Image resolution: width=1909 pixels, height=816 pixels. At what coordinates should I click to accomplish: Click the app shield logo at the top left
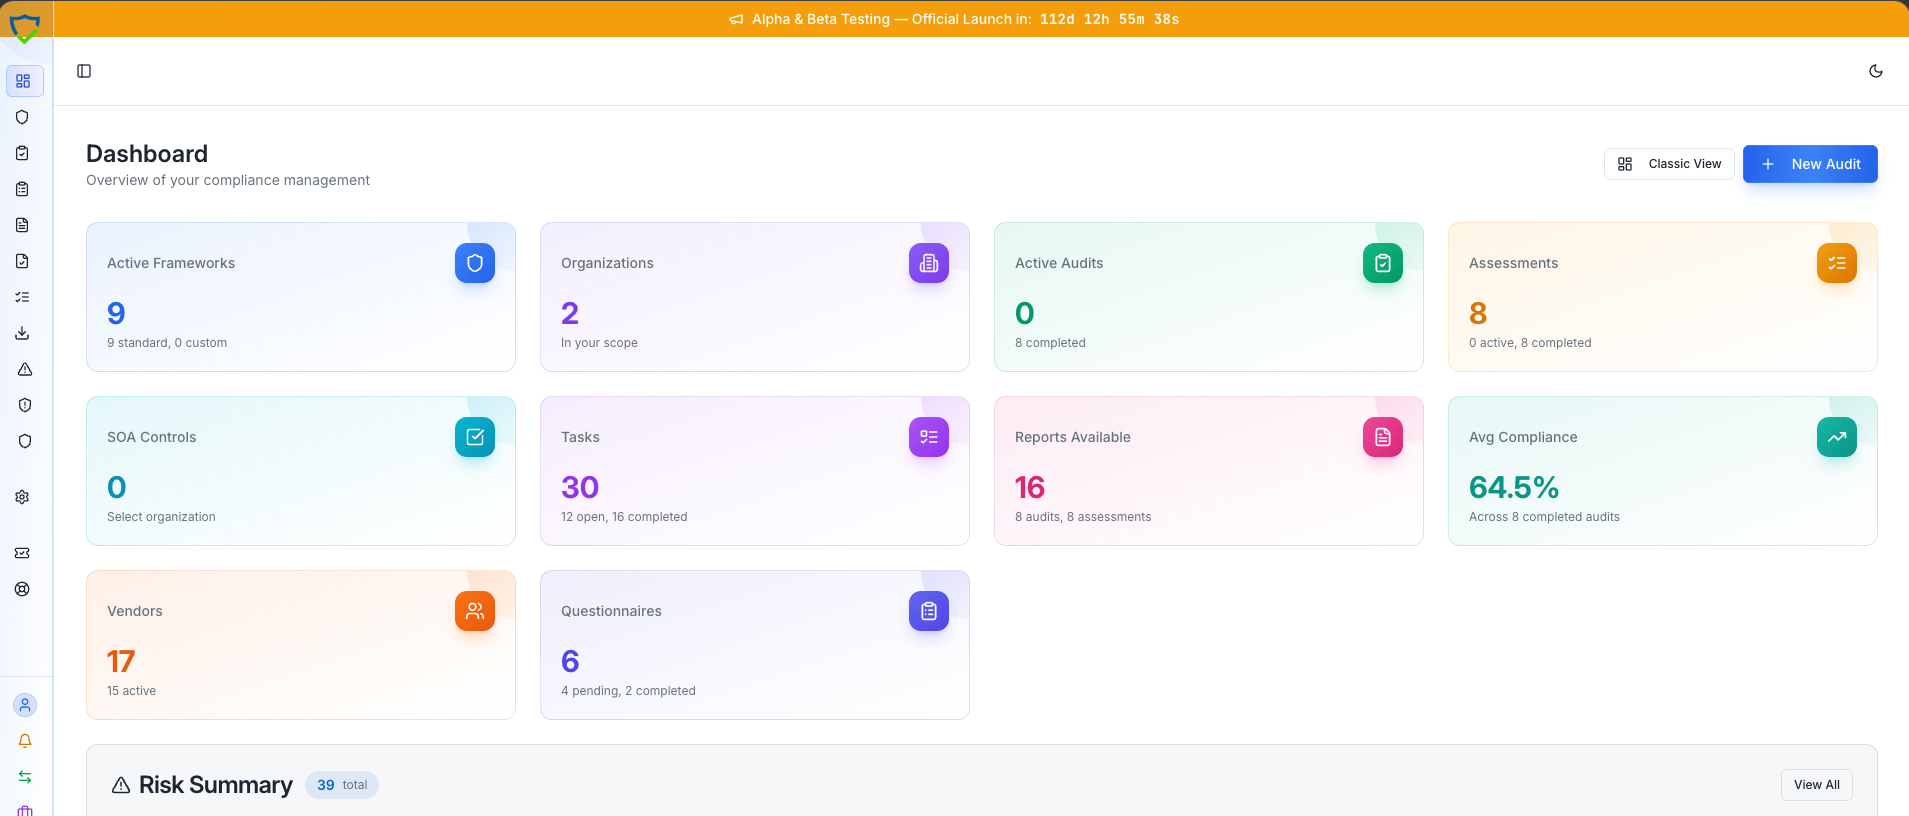point(25,28)
